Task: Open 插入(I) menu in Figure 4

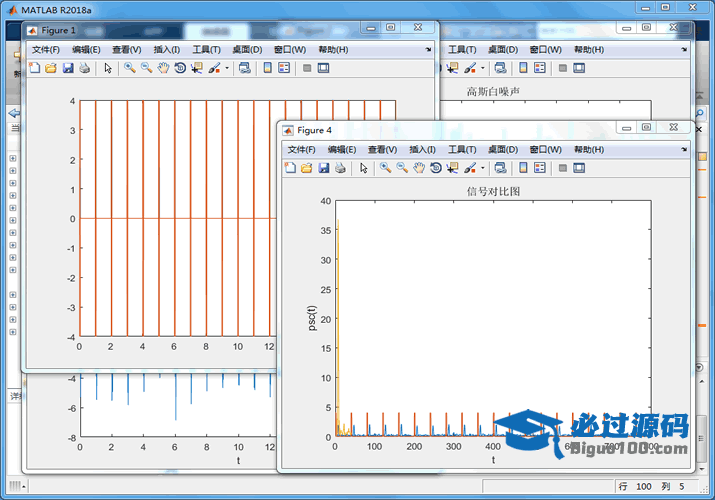Action: click(423, 149)
